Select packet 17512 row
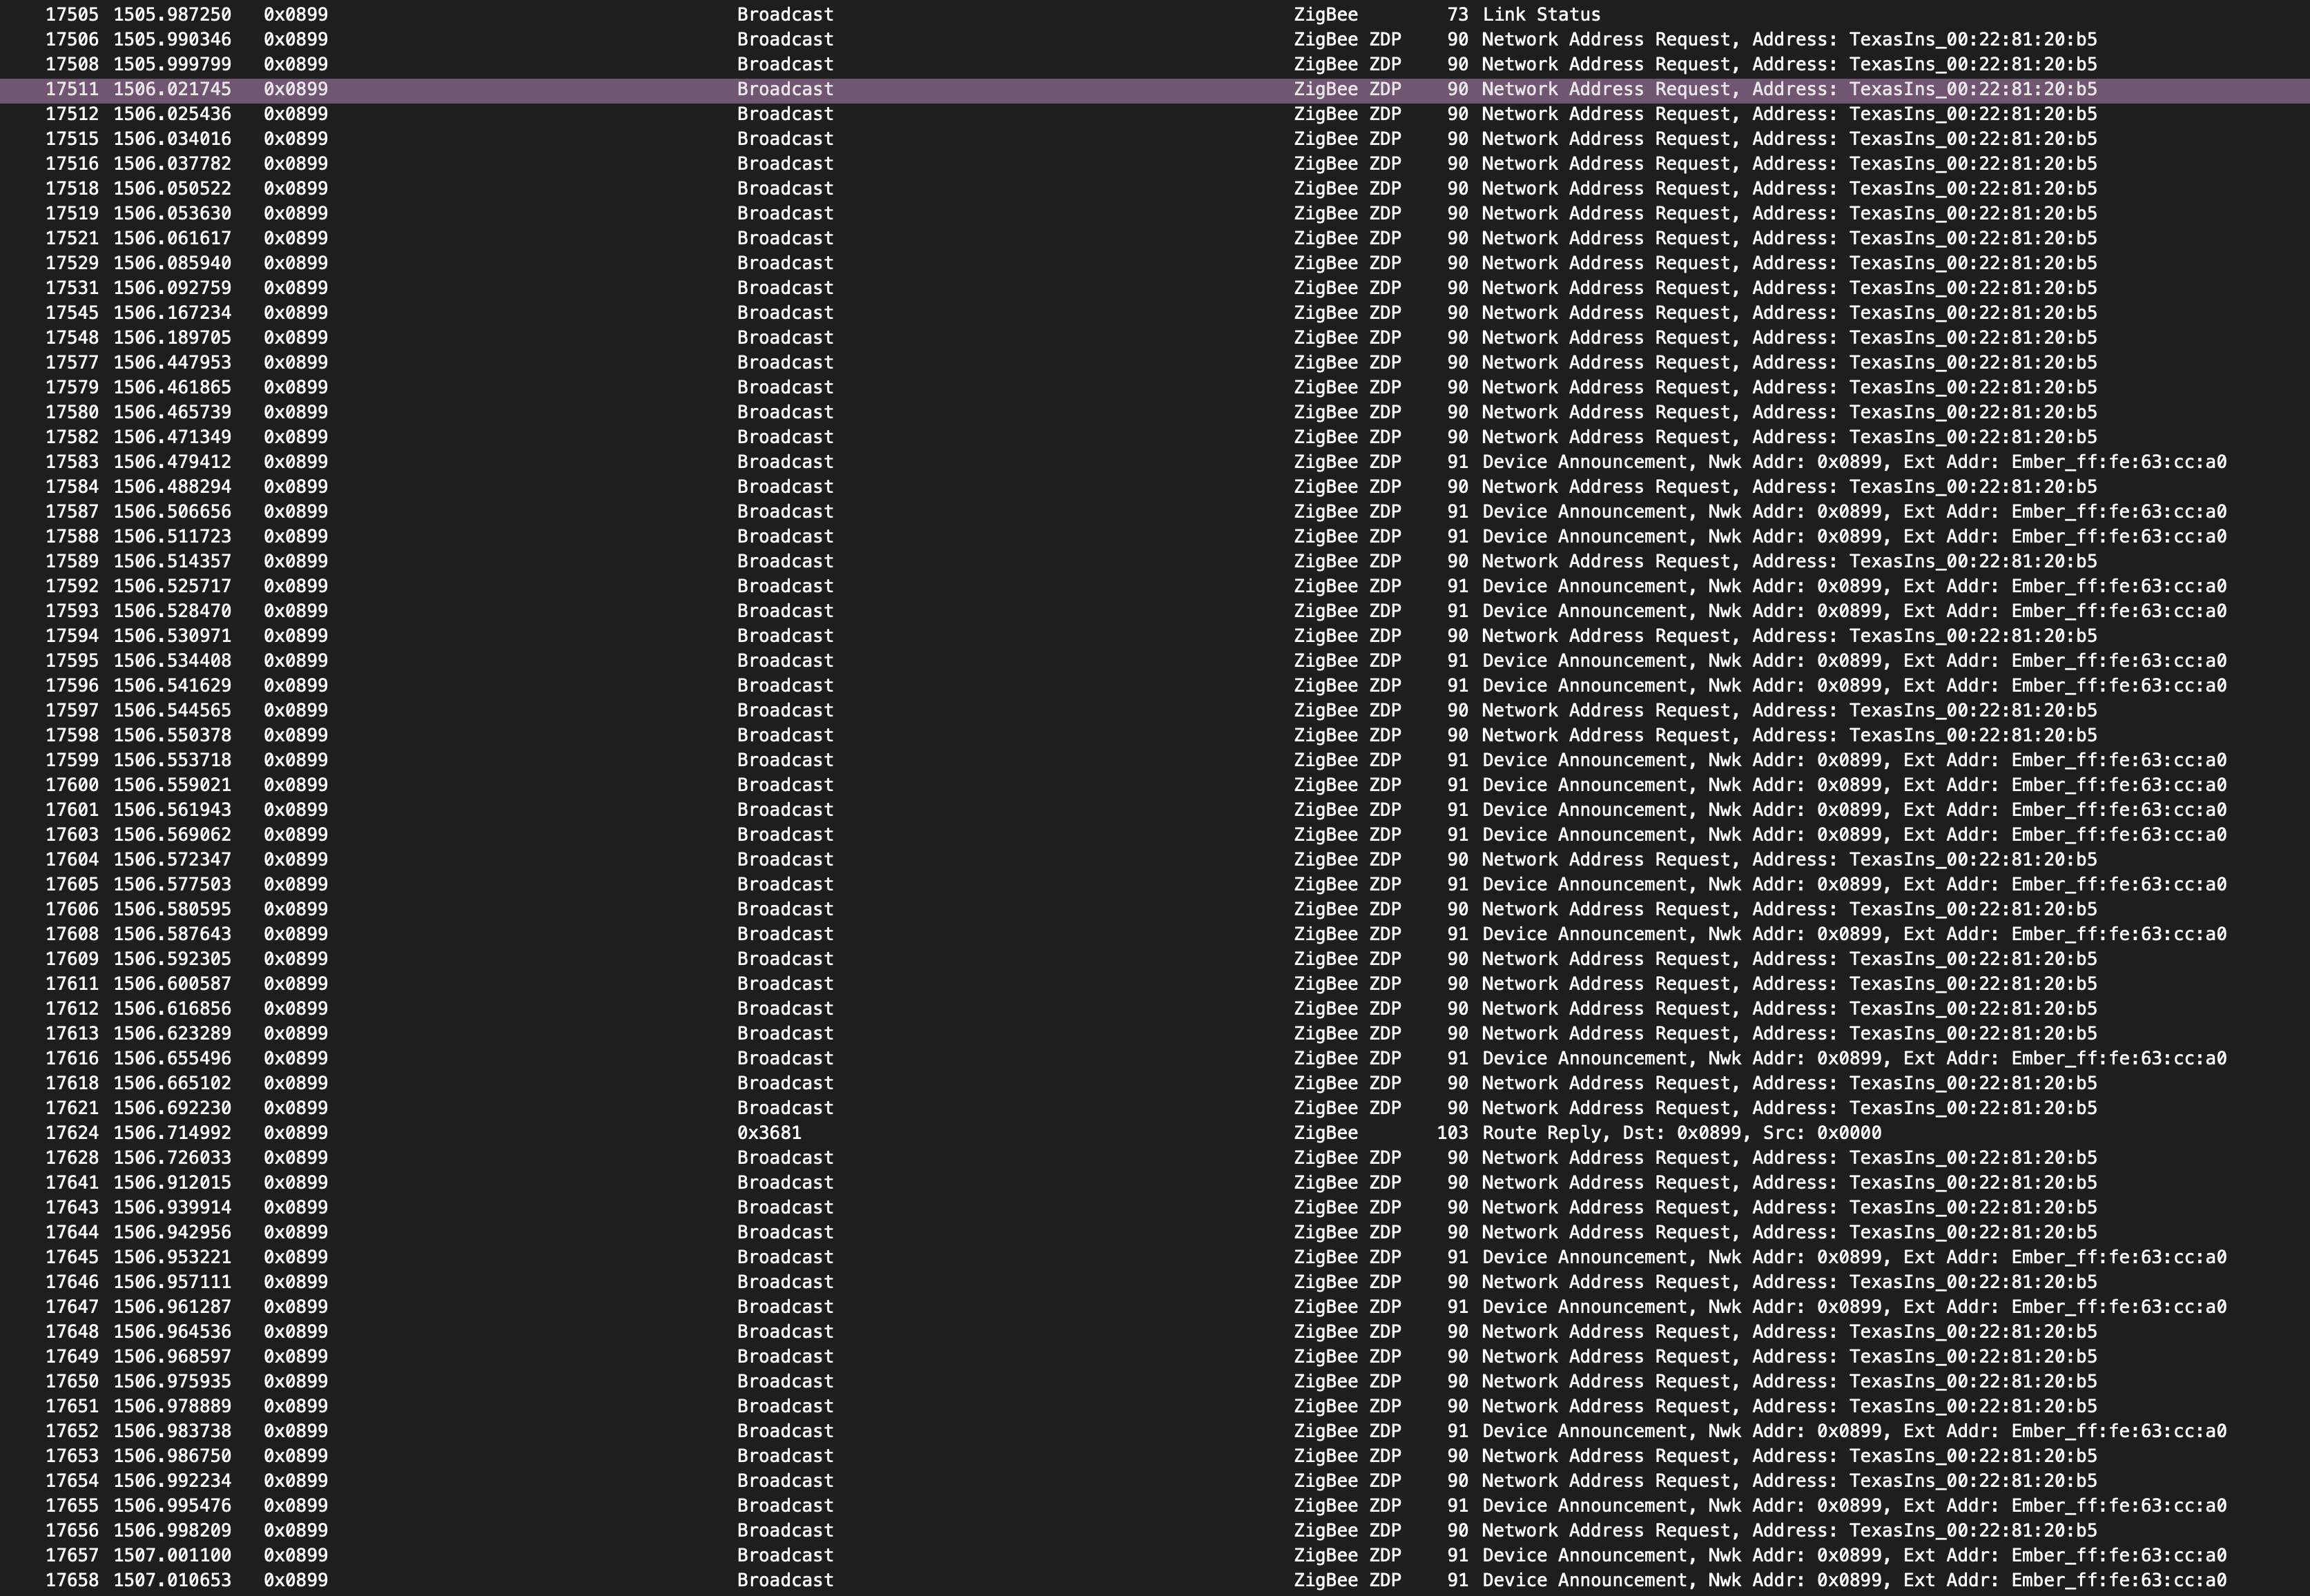The image size is (2310, 1596). (x=72, y=114)
